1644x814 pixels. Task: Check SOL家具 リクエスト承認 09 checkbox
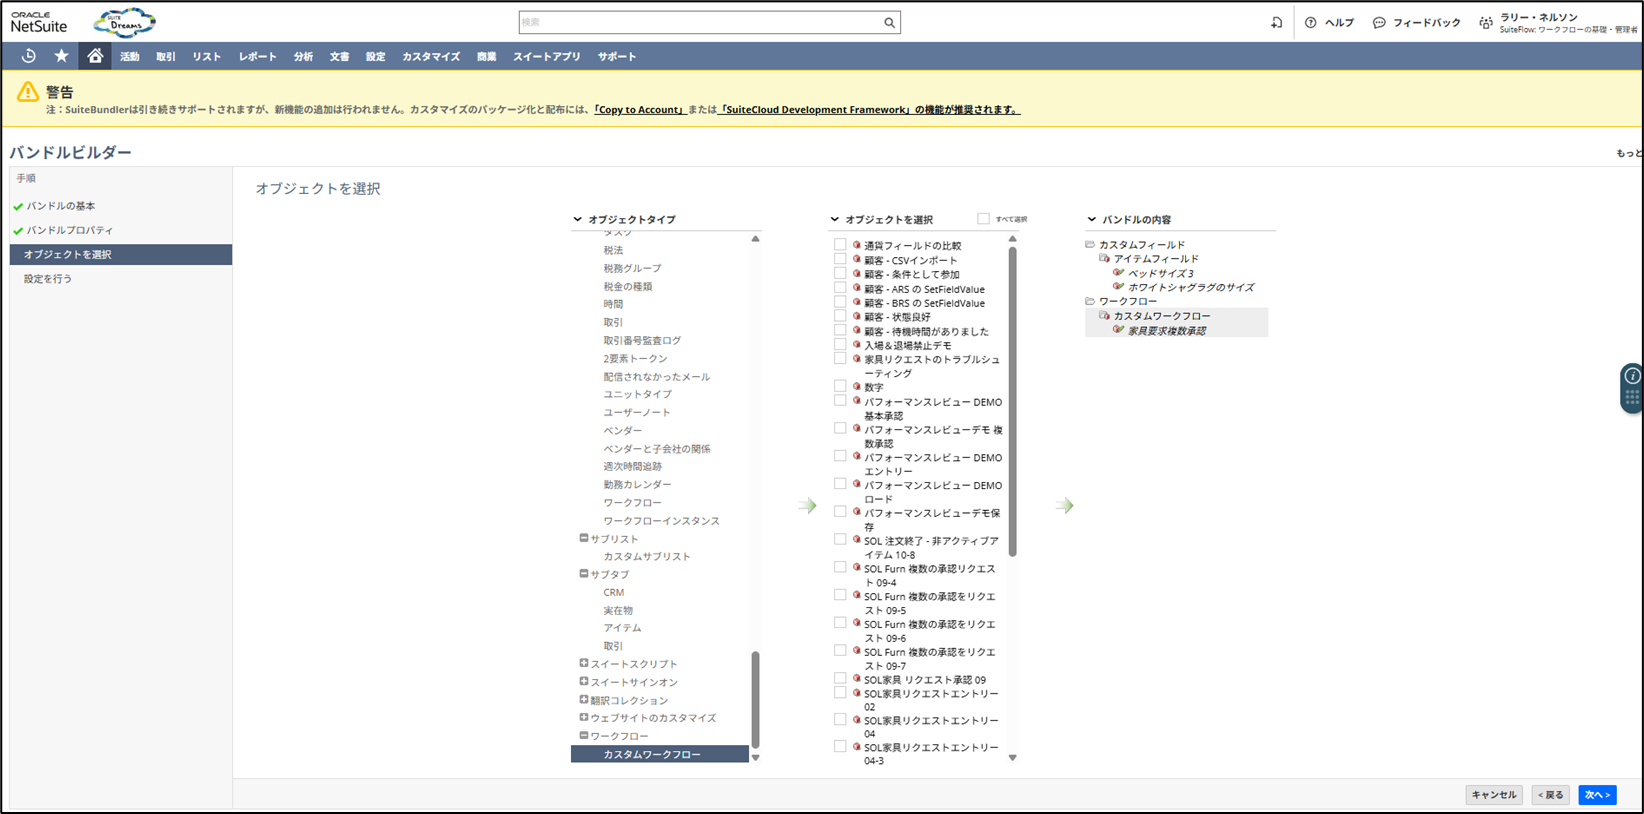point(840,678)
